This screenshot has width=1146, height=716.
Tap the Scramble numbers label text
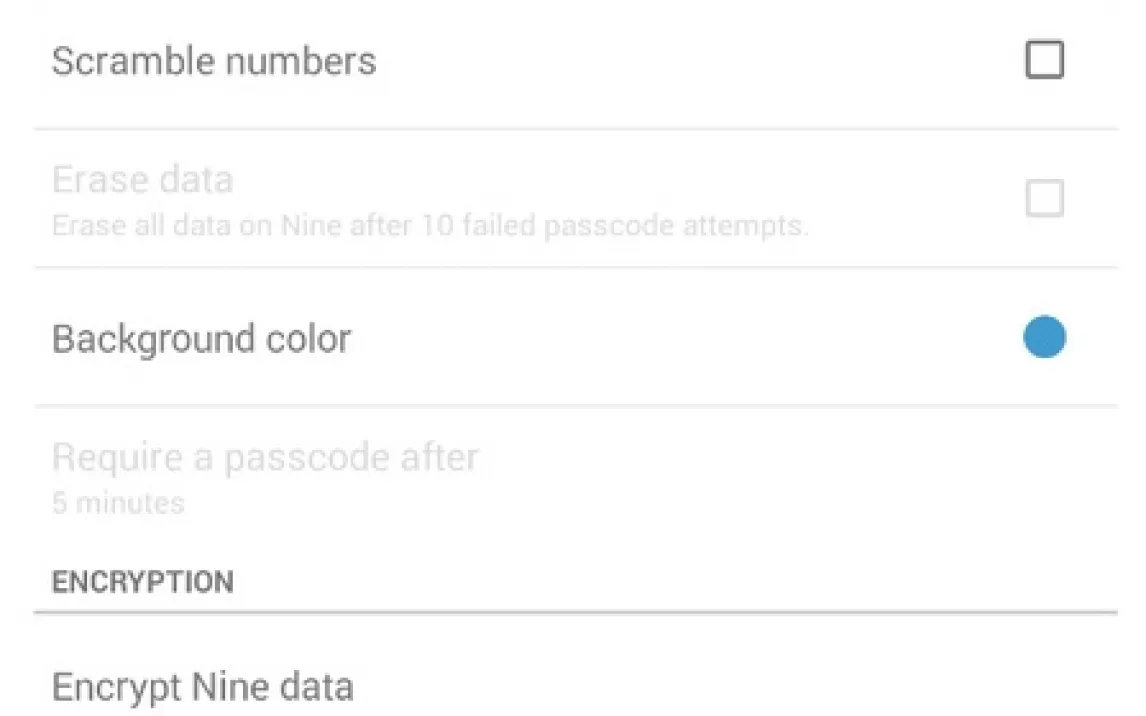point(214,62)
